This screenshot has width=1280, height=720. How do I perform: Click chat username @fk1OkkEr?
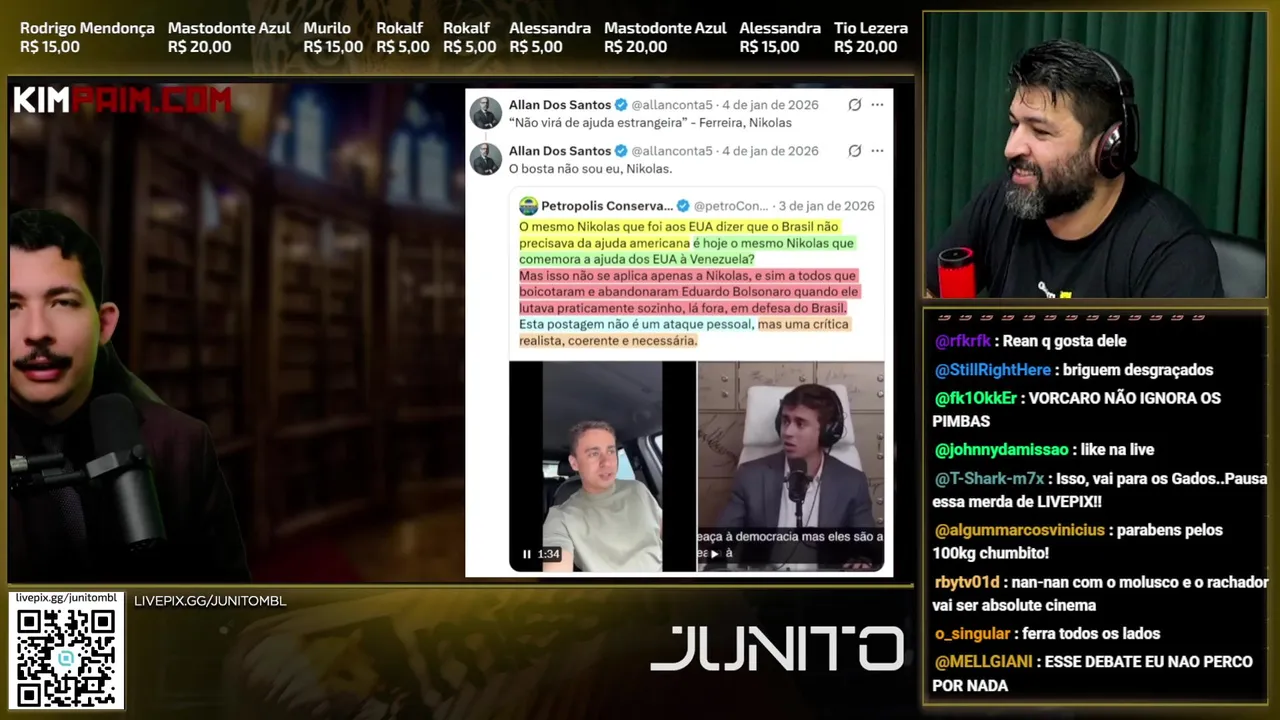(976, 398)
